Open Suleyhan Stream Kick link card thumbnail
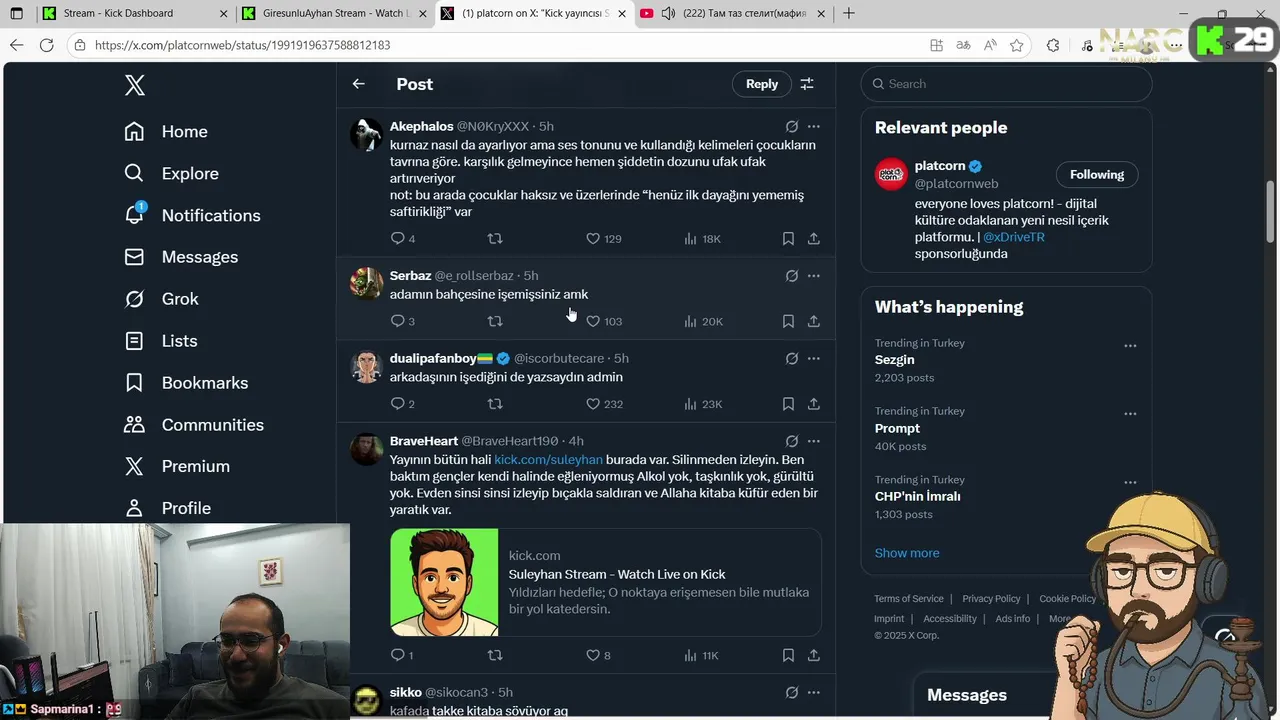This screenshot has width=1280, height=720. tap(444, 583)
